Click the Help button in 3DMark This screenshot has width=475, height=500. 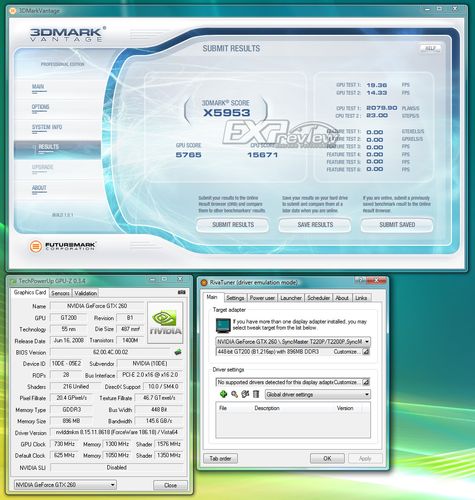[430, 48]
